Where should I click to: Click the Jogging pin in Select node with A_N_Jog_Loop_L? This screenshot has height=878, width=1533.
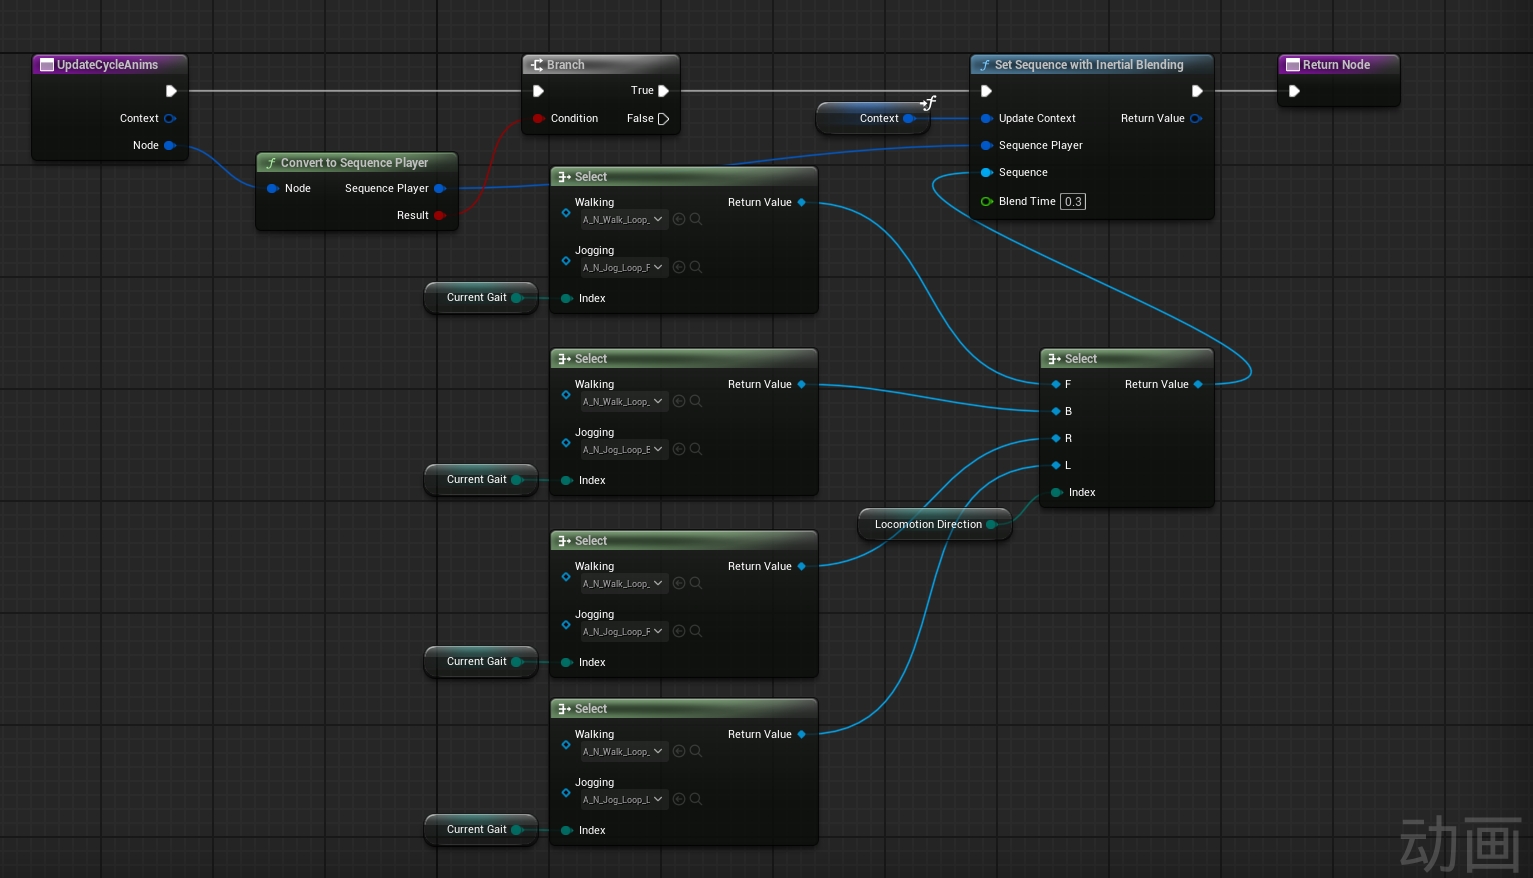(566, 792)
